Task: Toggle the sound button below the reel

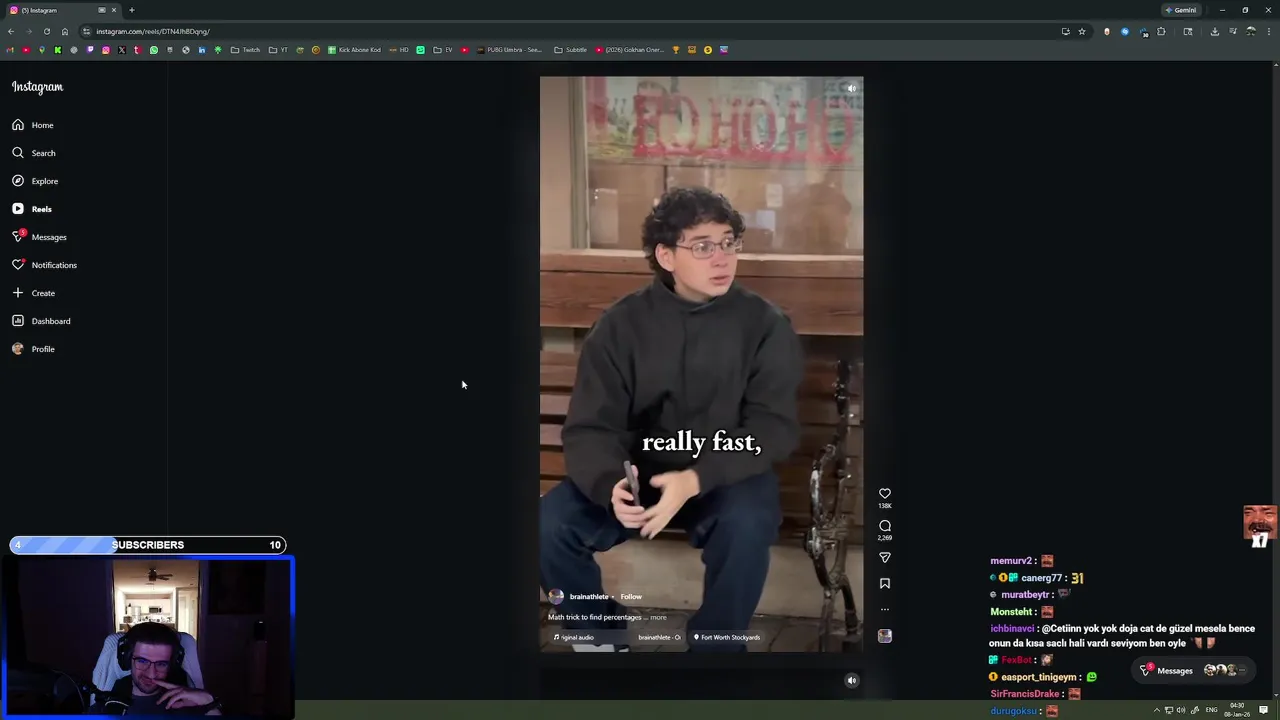Action: pos(852,681)
